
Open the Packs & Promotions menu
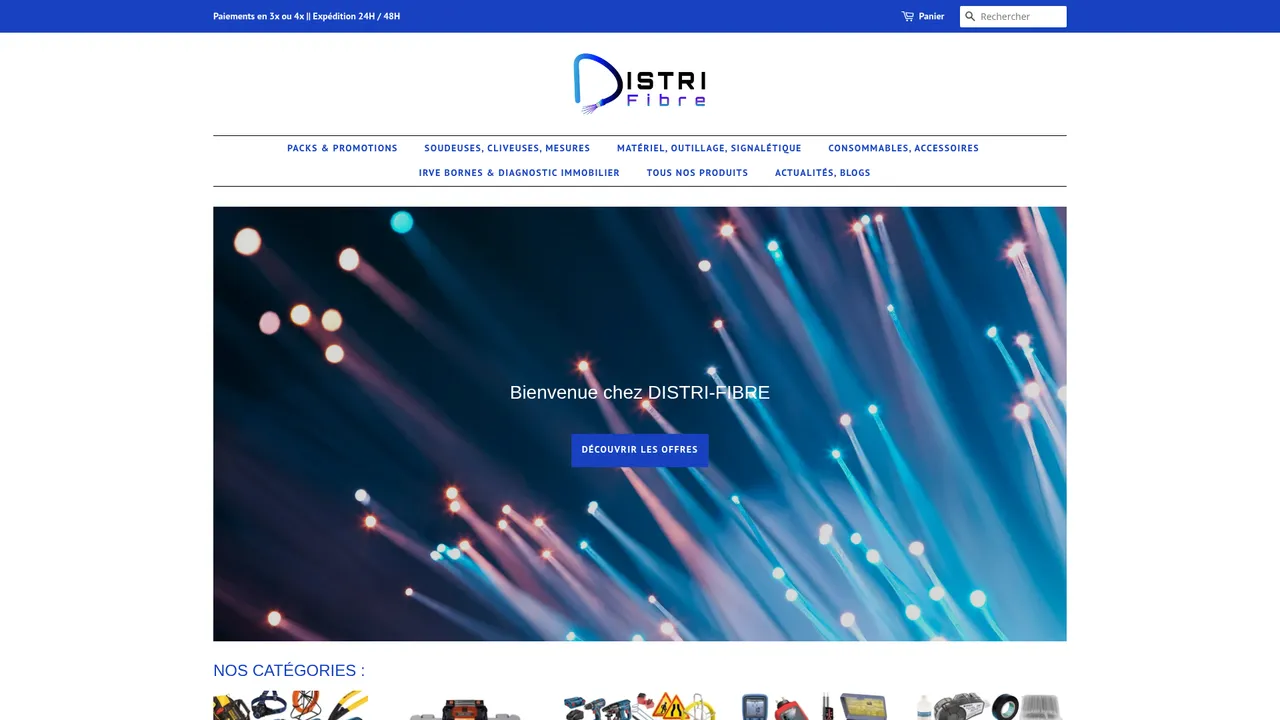click(342, 148)
